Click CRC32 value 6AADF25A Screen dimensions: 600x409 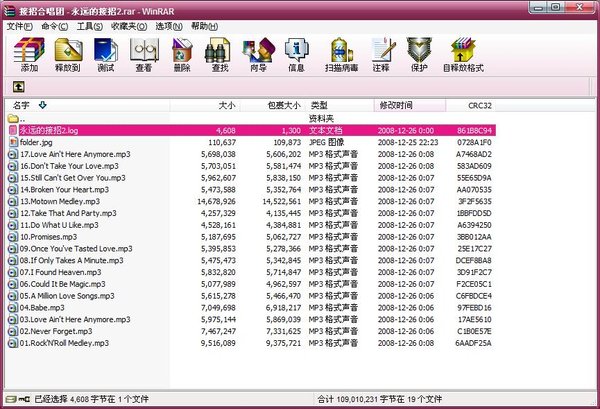[x=473, y=343]
